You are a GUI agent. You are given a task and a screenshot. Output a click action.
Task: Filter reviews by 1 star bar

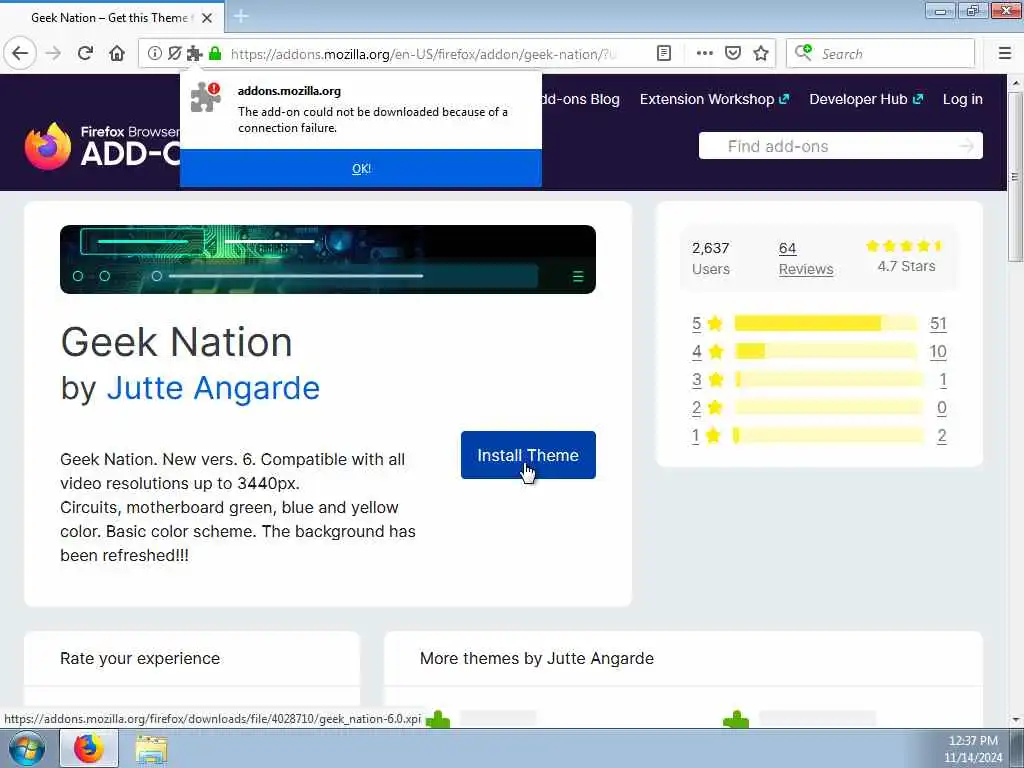(x=829, y=436)
